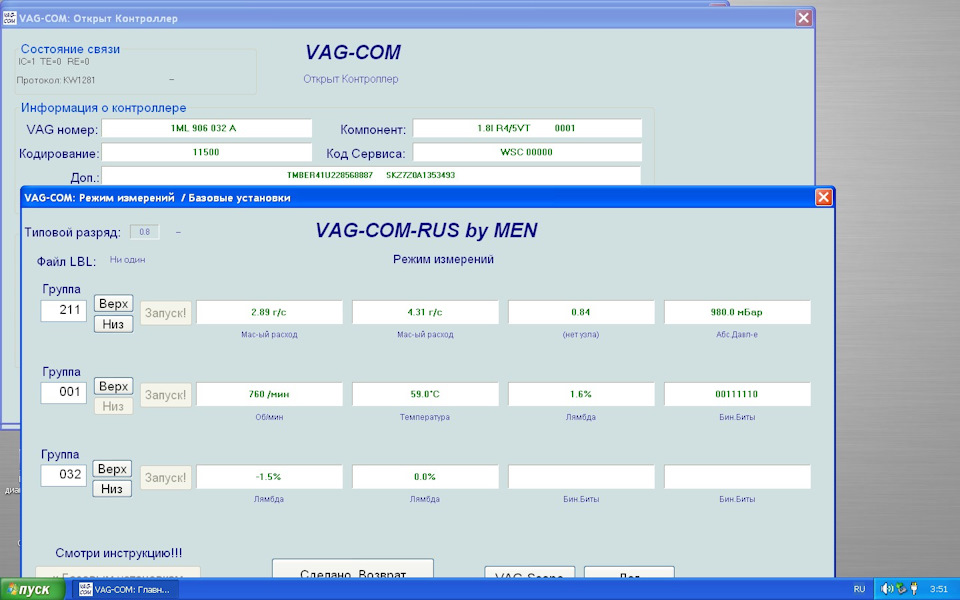Click the VAG-COM icon in back window title bar
The height and width of the screenshot is (600, 960).
pos(9,18)
